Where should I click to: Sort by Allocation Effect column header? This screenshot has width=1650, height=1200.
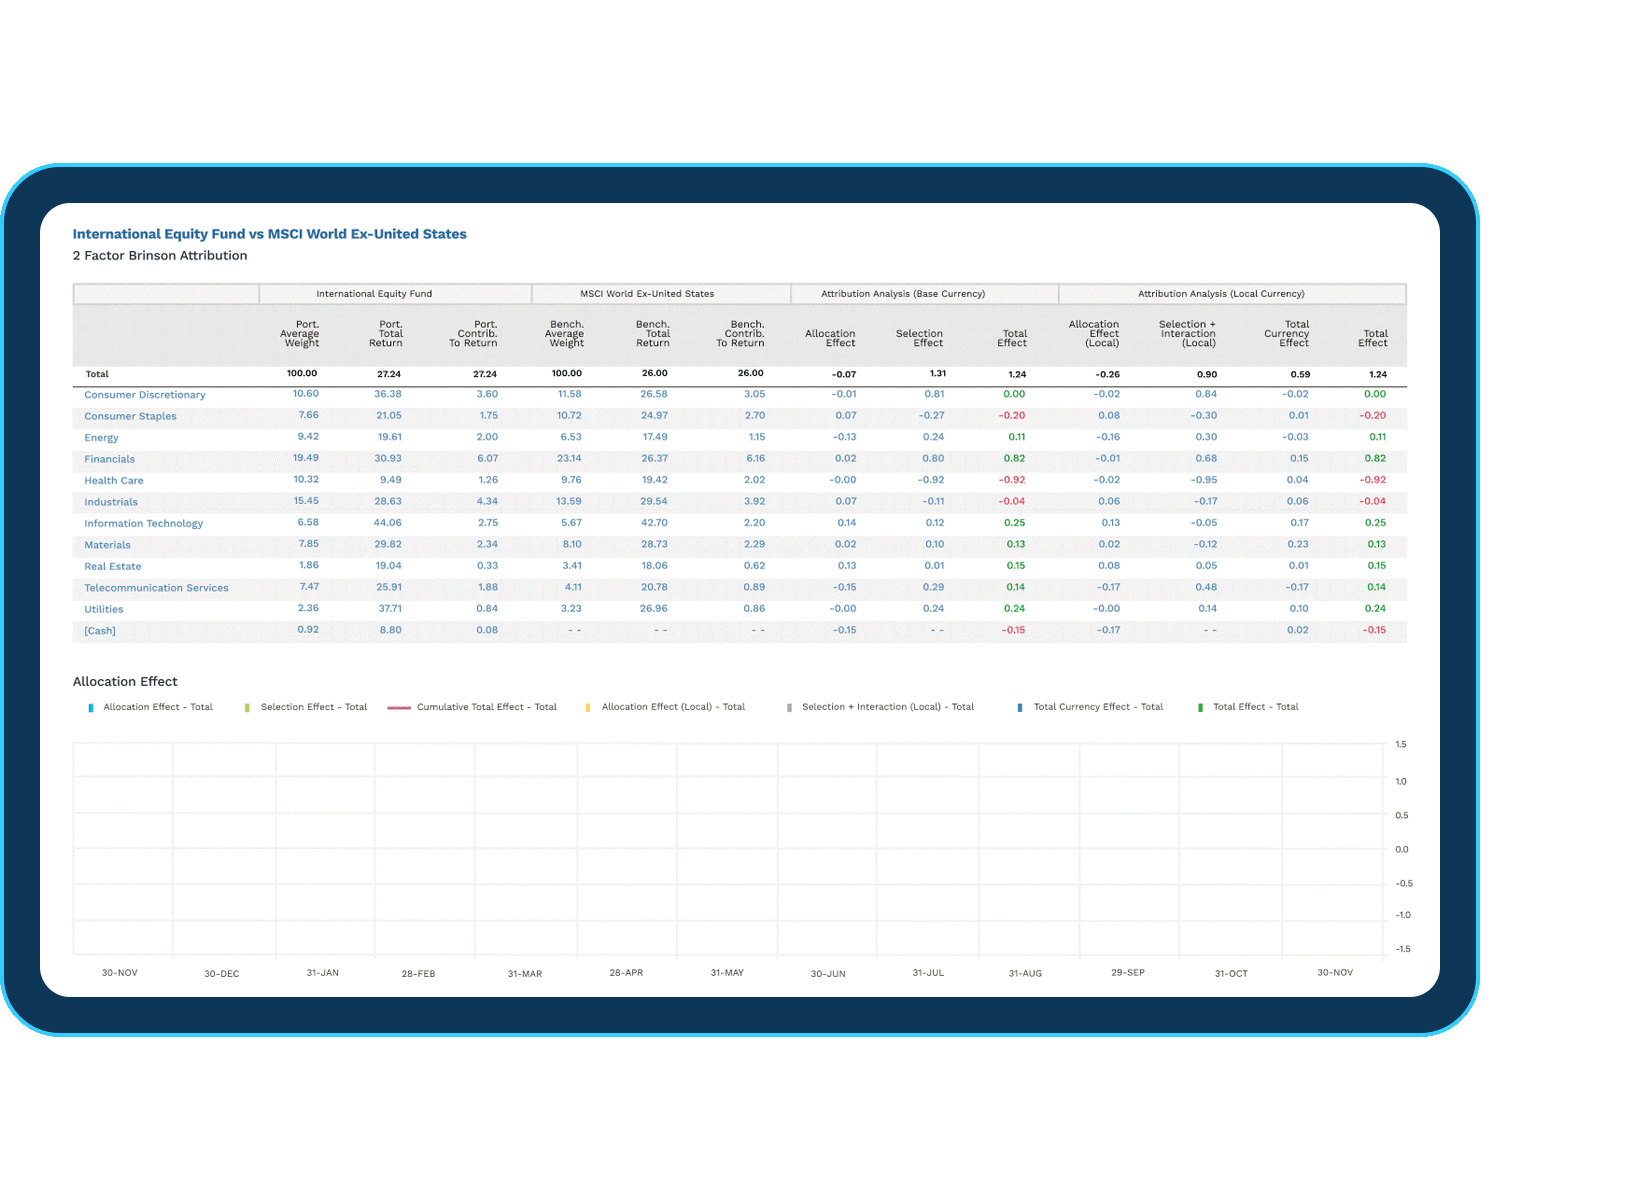pos(830,338)
